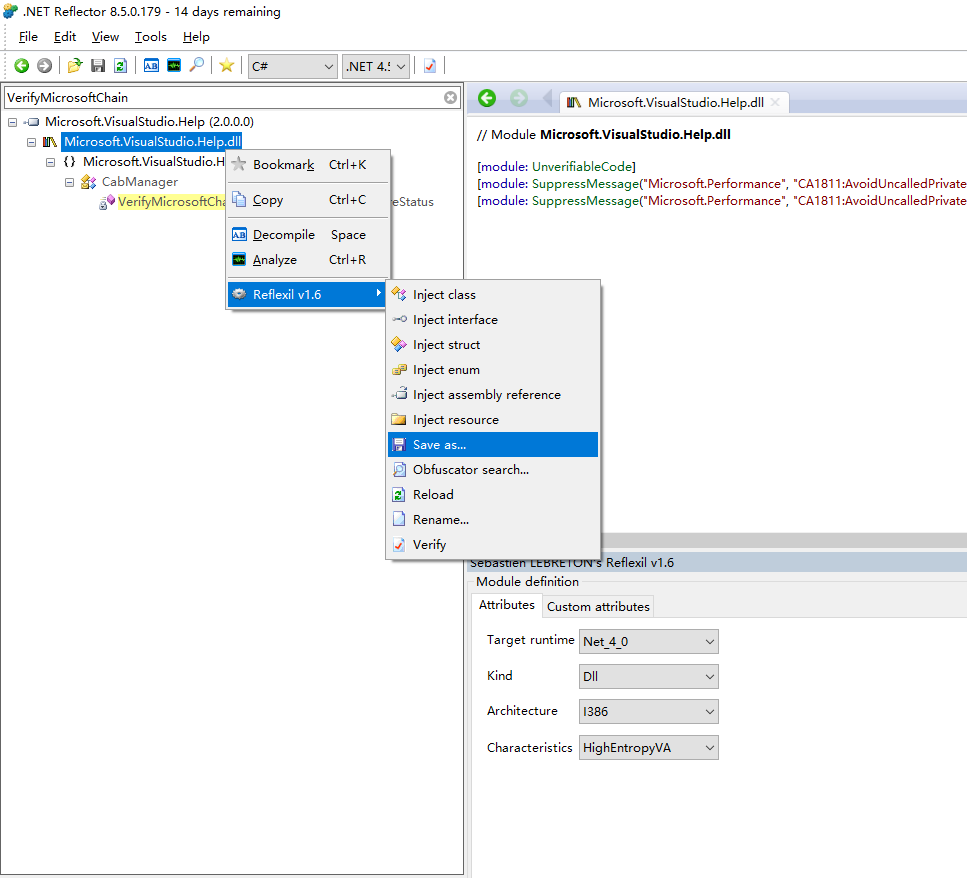Screen dimensions: 967x878
Task: Navigate back using the code pane's green arrow
Action: [487, 99]
